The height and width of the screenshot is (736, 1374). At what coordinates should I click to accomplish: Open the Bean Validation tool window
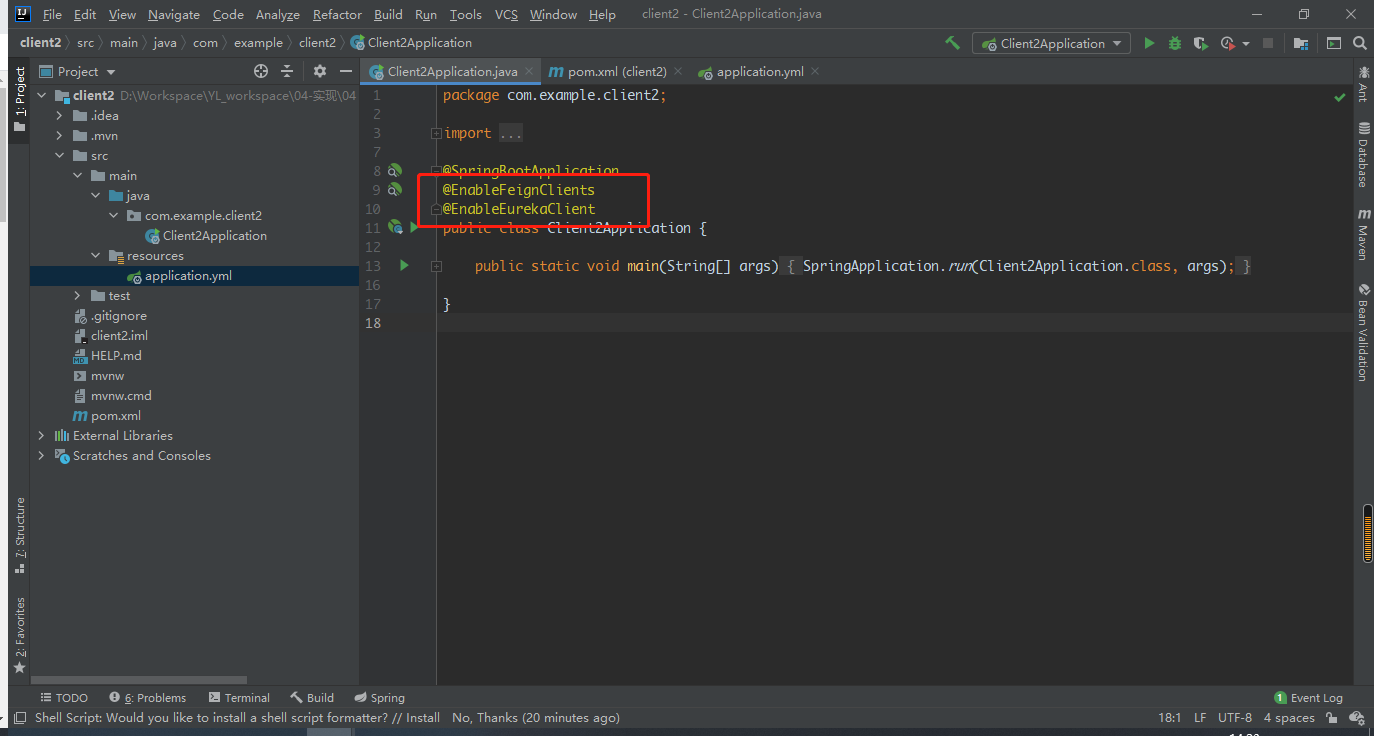tap(1363, 332)
